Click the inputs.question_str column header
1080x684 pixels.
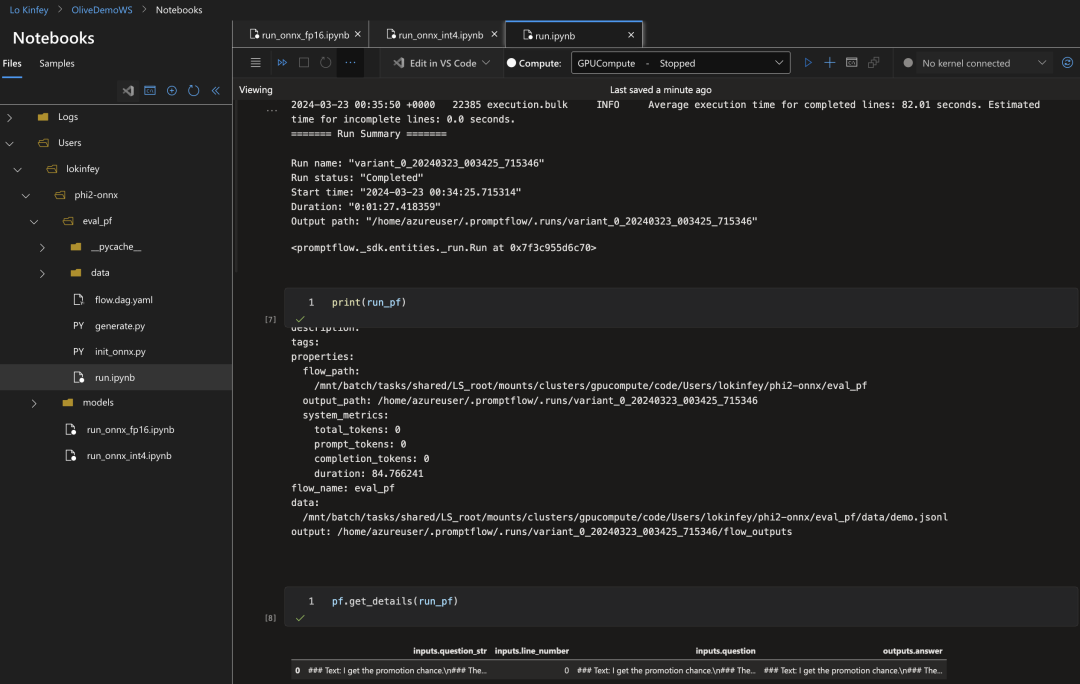pos(450,651)
